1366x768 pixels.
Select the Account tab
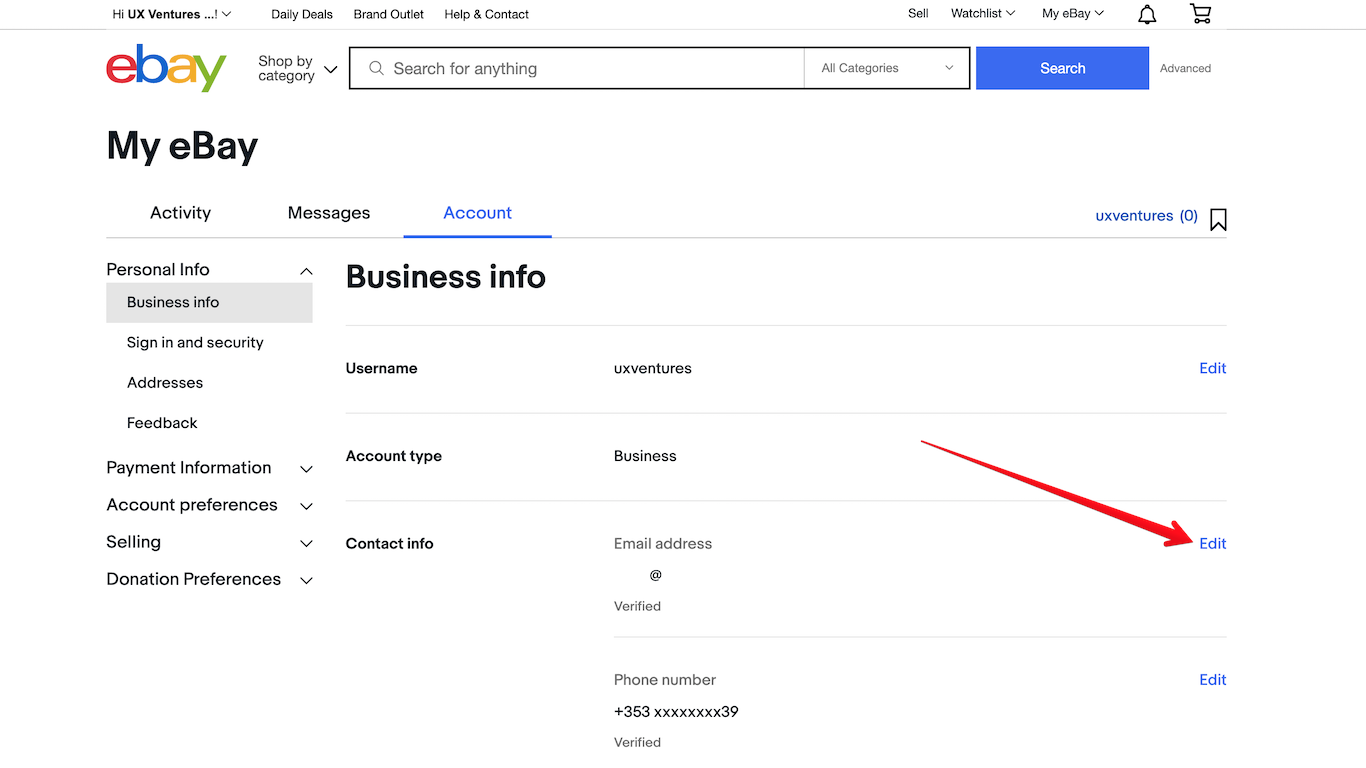pyautogui.click(x=477, y=213)
